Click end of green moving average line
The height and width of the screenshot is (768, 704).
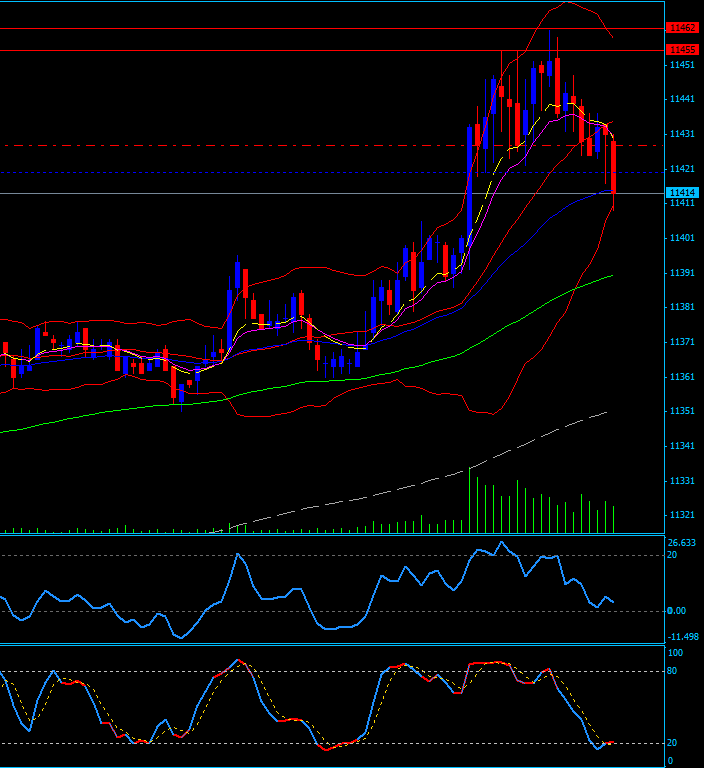click(x=612, y=275)
